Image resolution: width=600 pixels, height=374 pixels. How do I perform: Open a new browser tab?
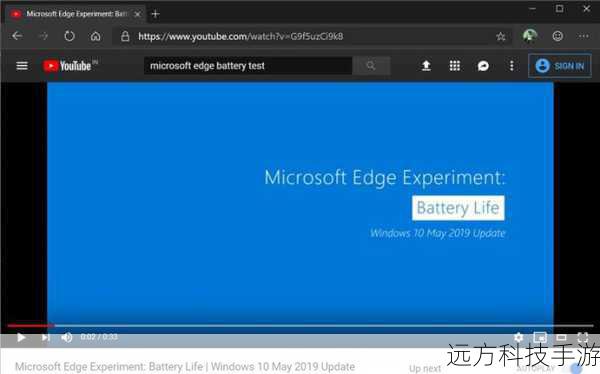pyautogui.click(x=155, y=14)
